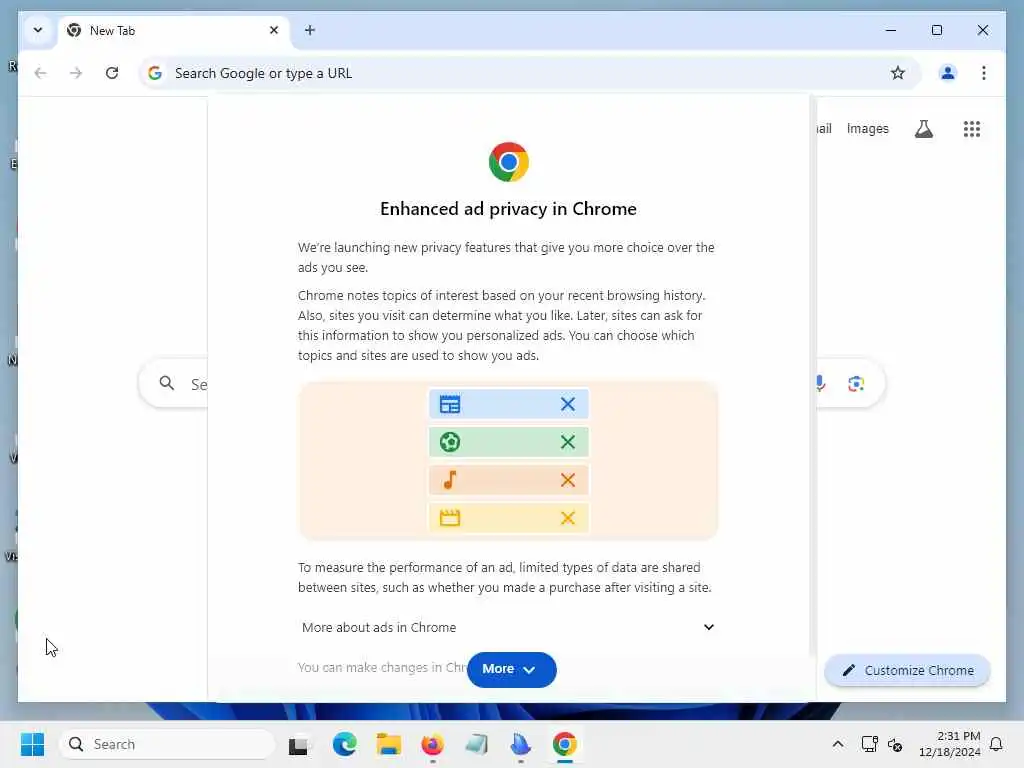Go forward using the forward arrow
Viewport: 1024px width, 768px height.
(x=76, y=73)
